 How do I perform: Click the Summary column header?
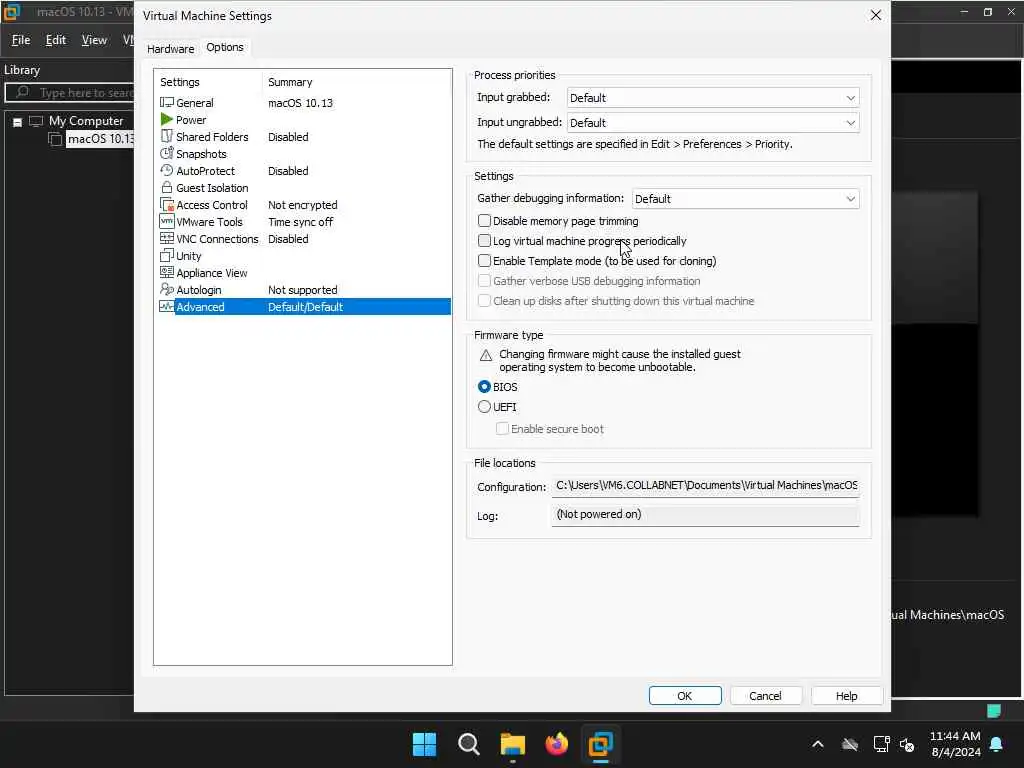(x=290, y=82)
